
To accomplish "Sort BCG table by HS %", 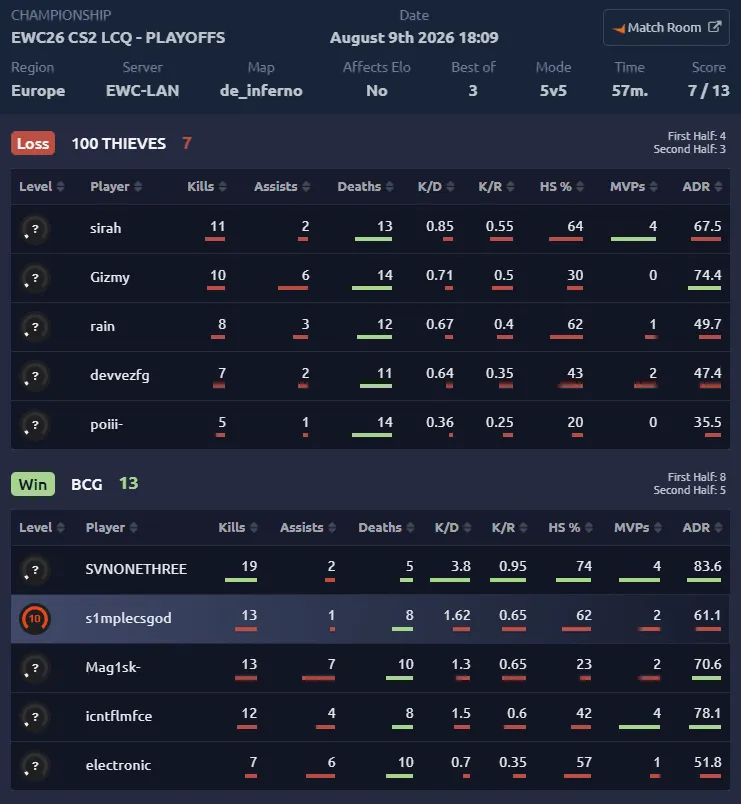I will tap(570, 528).
